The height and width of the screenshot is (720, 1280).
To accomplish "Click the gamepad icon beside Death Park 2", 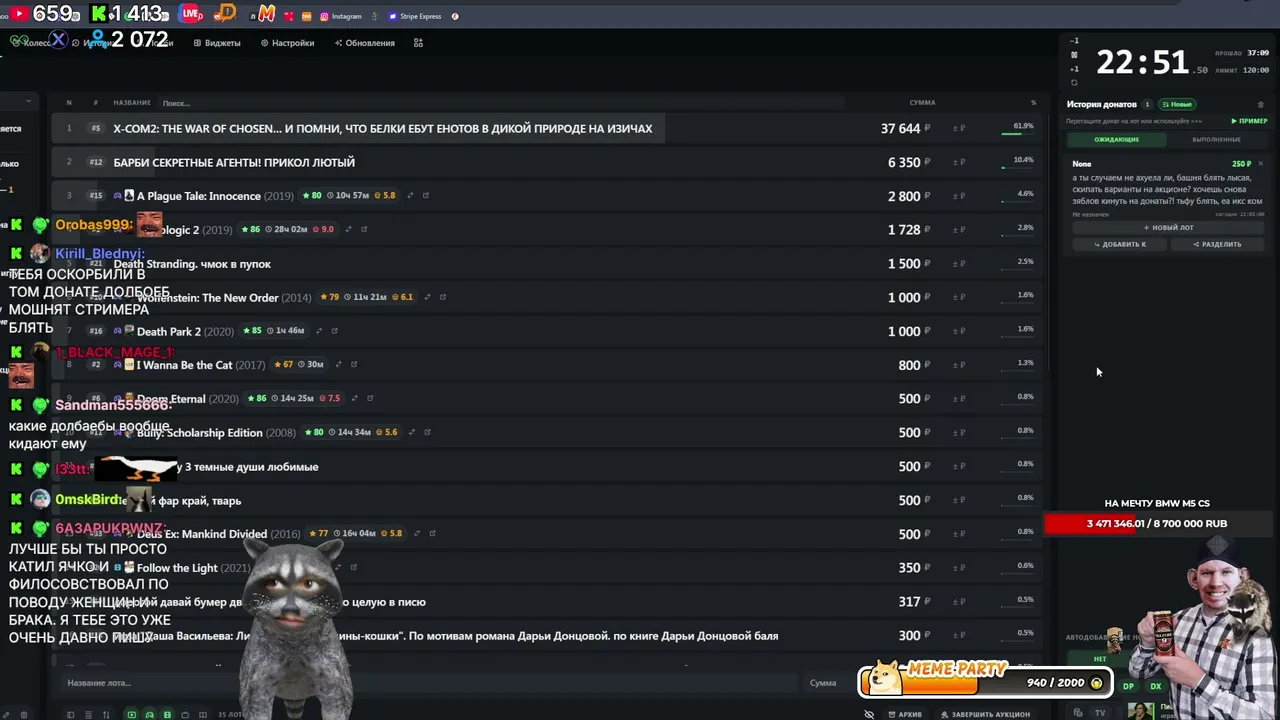I will click(x=117, y=331).
